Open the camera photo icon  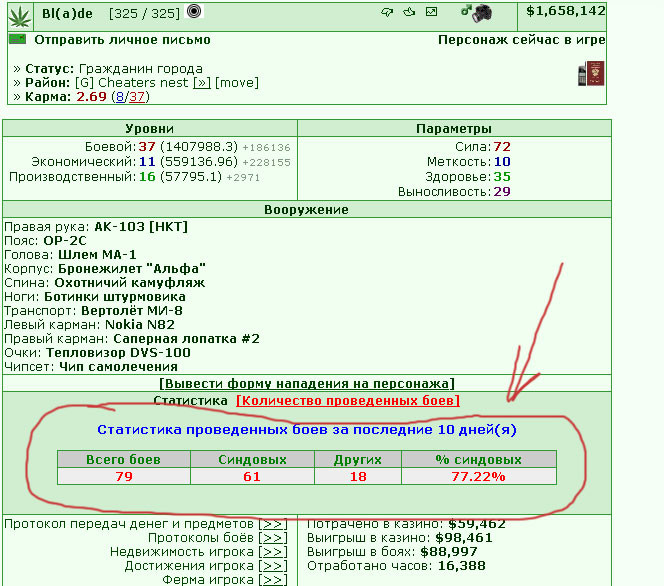tap(482, 13)
